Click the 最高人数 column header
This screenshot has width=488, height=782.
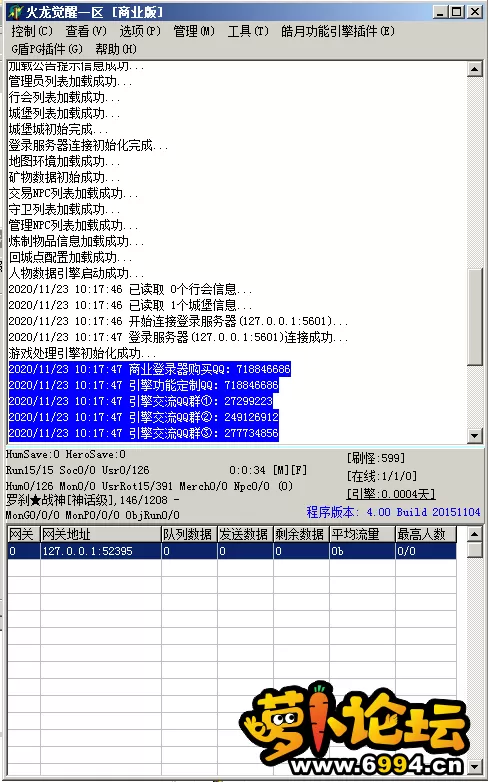tap(426, 534)
